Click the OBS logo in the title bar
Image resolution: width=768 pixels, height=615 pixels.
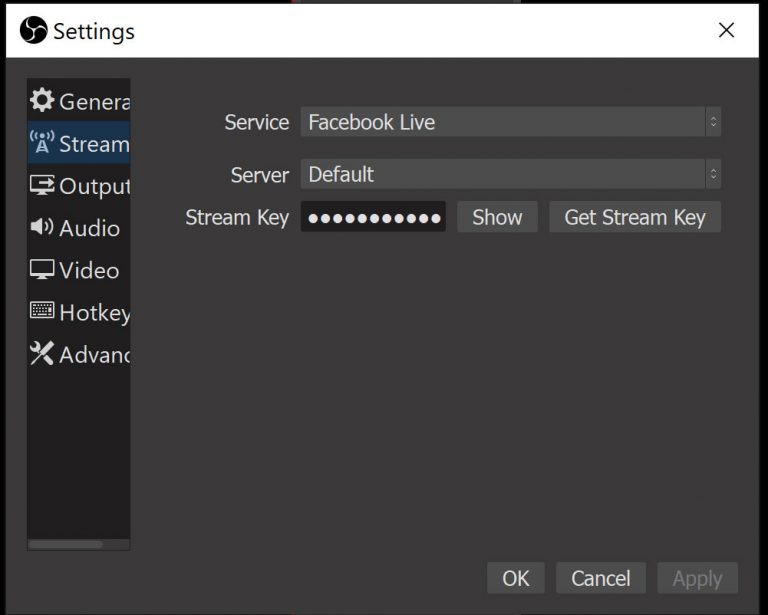click(x=33, y=30)
